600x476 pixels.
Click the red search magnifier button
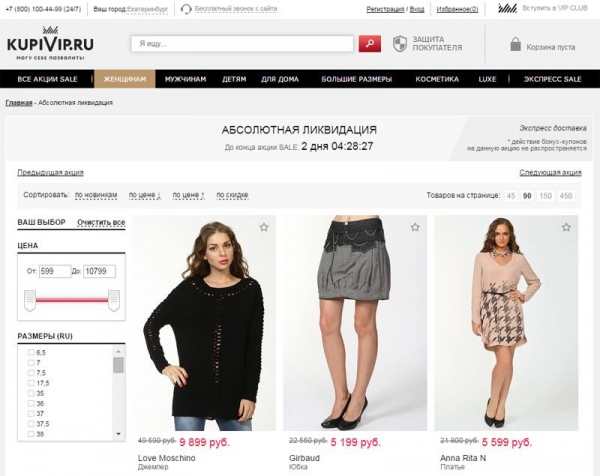coord(369,44)
